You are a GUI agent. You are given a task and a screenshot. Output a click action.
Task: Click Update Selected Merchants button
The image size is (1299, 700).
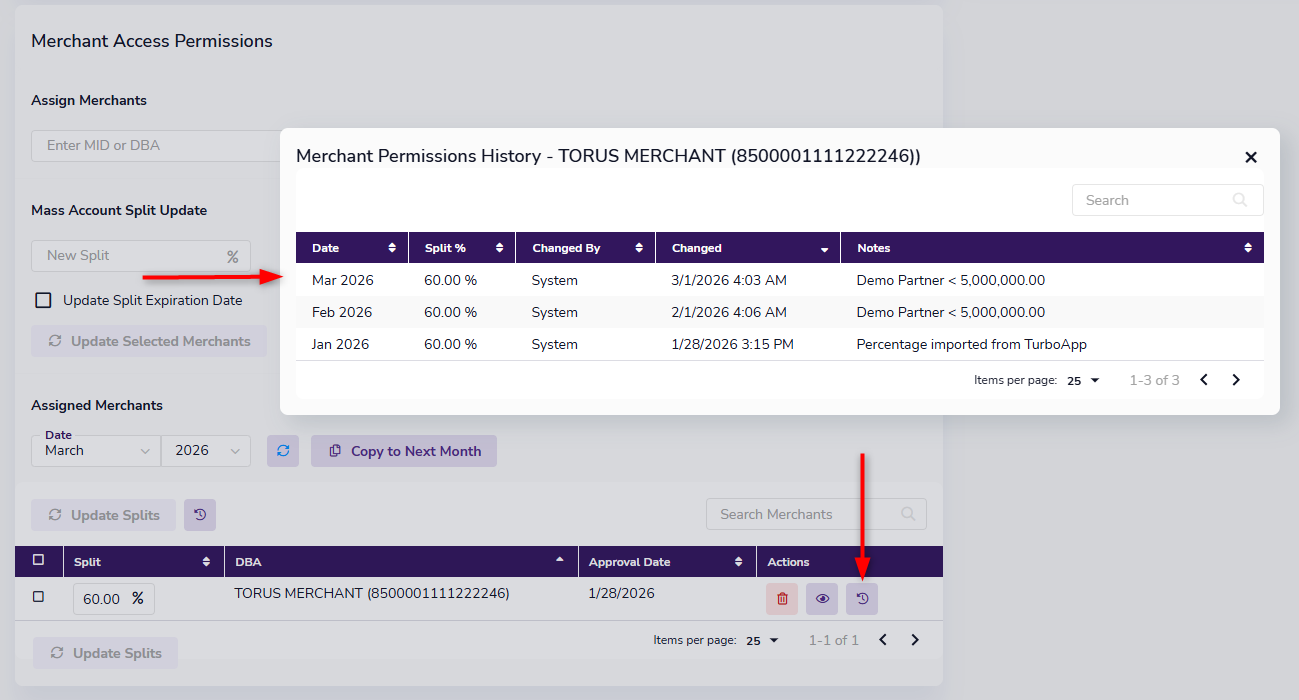point(149,341)
